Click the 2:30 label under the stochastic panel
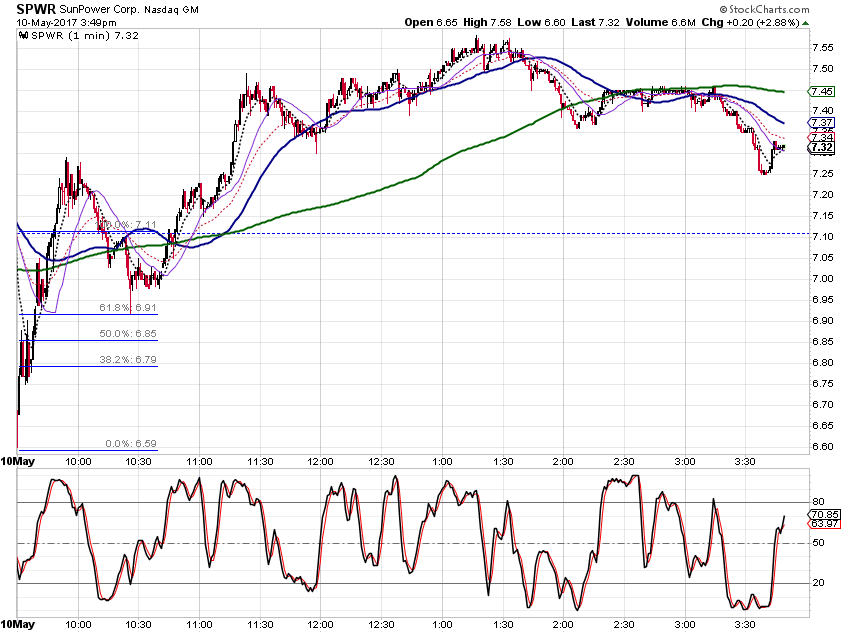Viewport: 850px width, 633px height. pyautogui.click(x=624, y=625)
